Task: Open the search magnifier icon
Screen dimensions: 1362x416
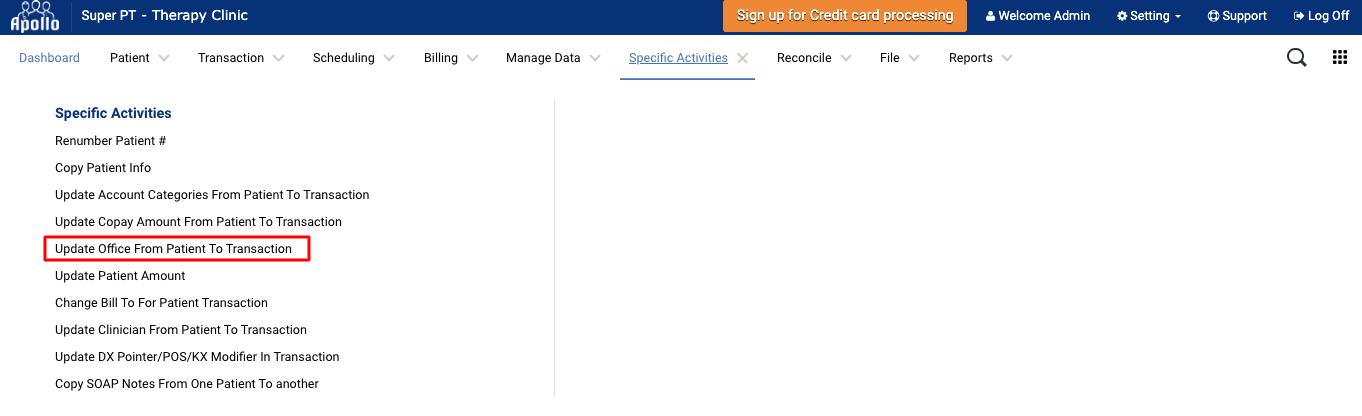Action: (1296, 58)
